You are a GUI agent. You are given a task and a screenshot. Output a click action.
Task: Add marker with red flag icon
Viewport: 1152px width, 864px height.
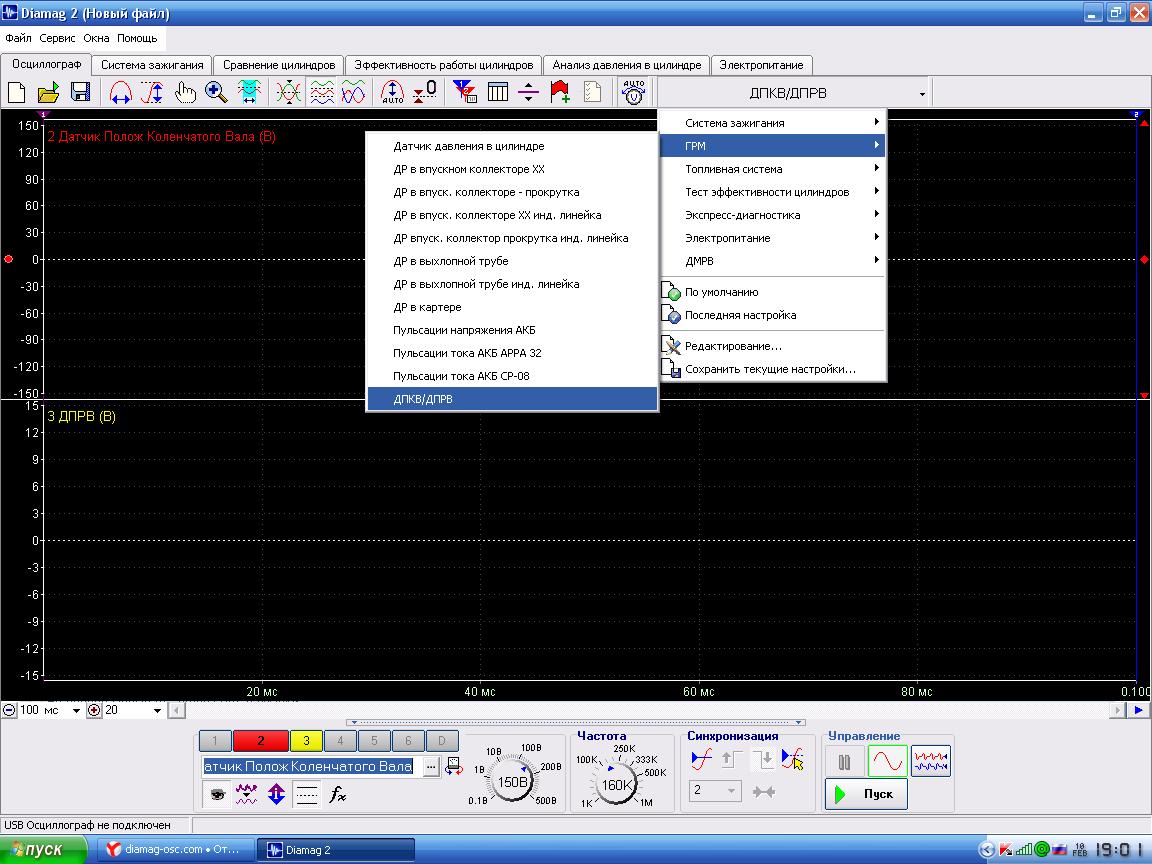[560, 93]
